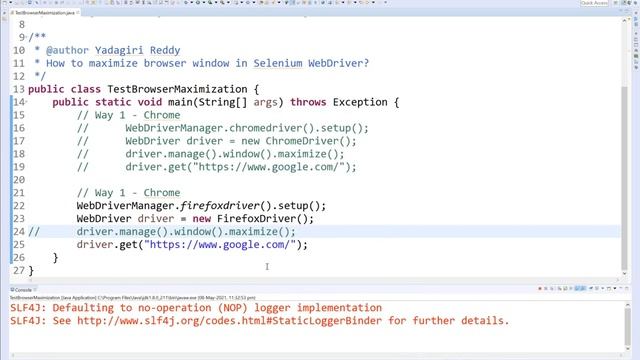The image size is (640, 360).
Task: Toggle Word Wrap in the Console toolbar
Action: point(571,289)
